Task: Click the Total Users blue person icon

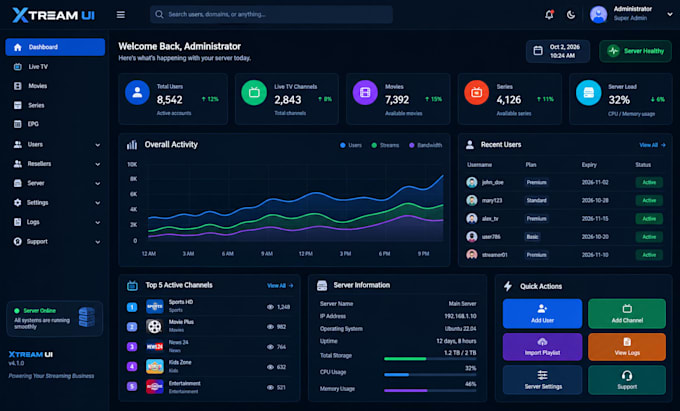Action: pos(137,92)
